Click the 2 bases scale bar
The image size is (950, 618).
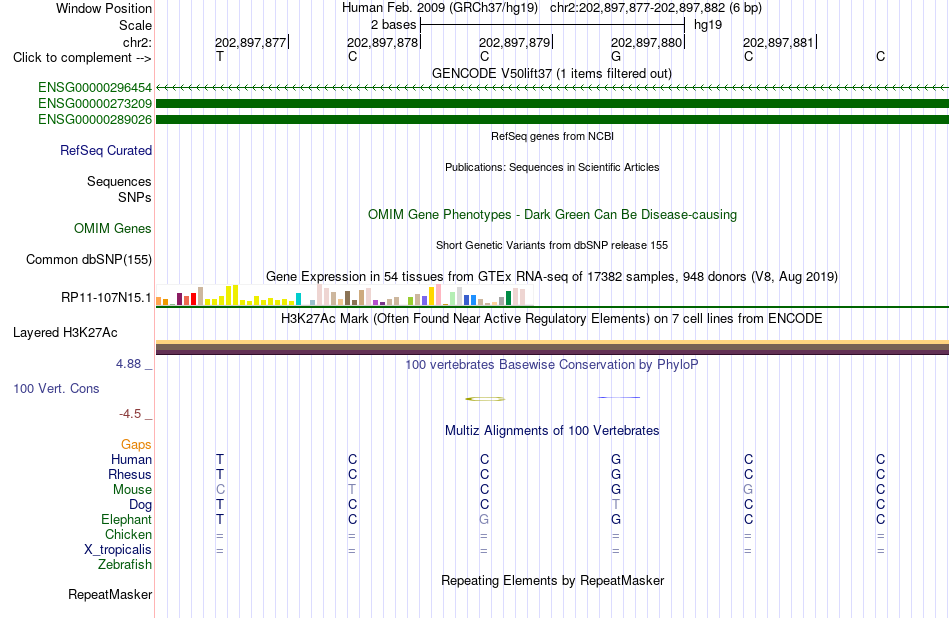tap(552, 25)
